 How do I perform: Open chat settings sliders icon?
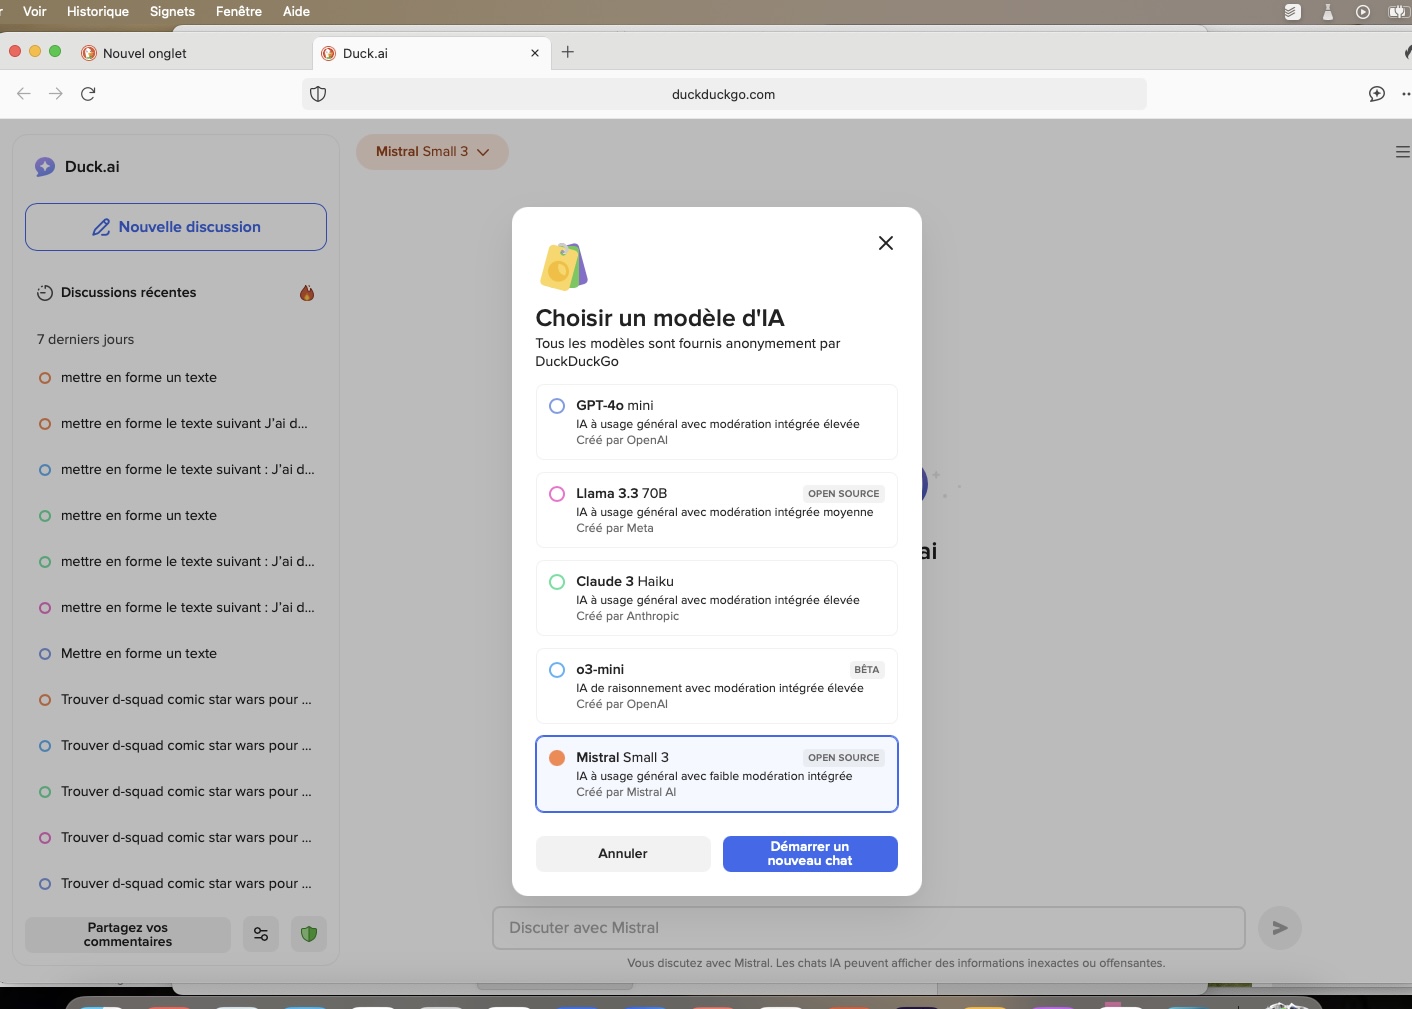(x=261, y=934)
